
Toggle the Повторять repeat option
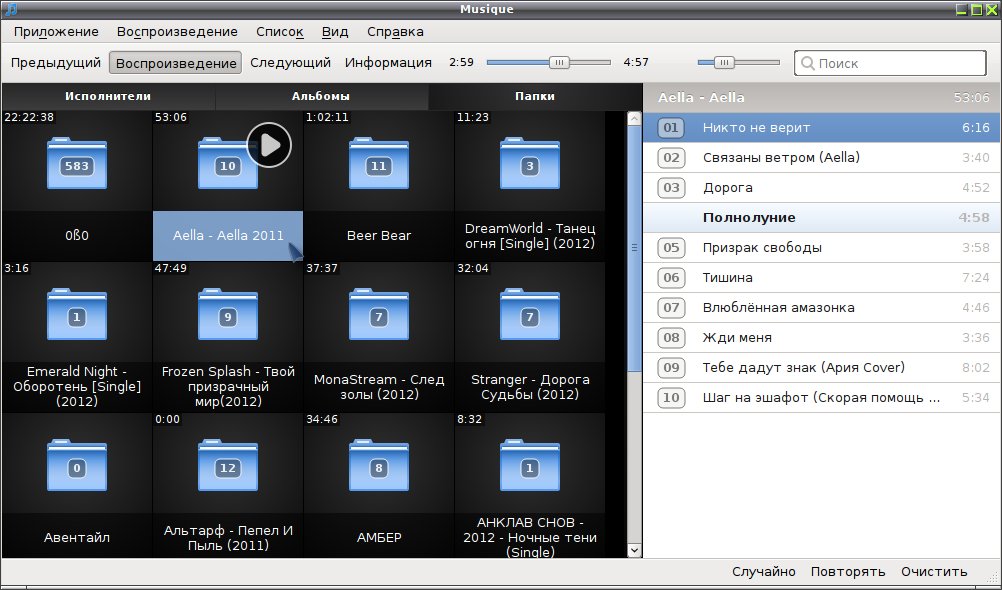pyautogui.click(x=848, y=571)
